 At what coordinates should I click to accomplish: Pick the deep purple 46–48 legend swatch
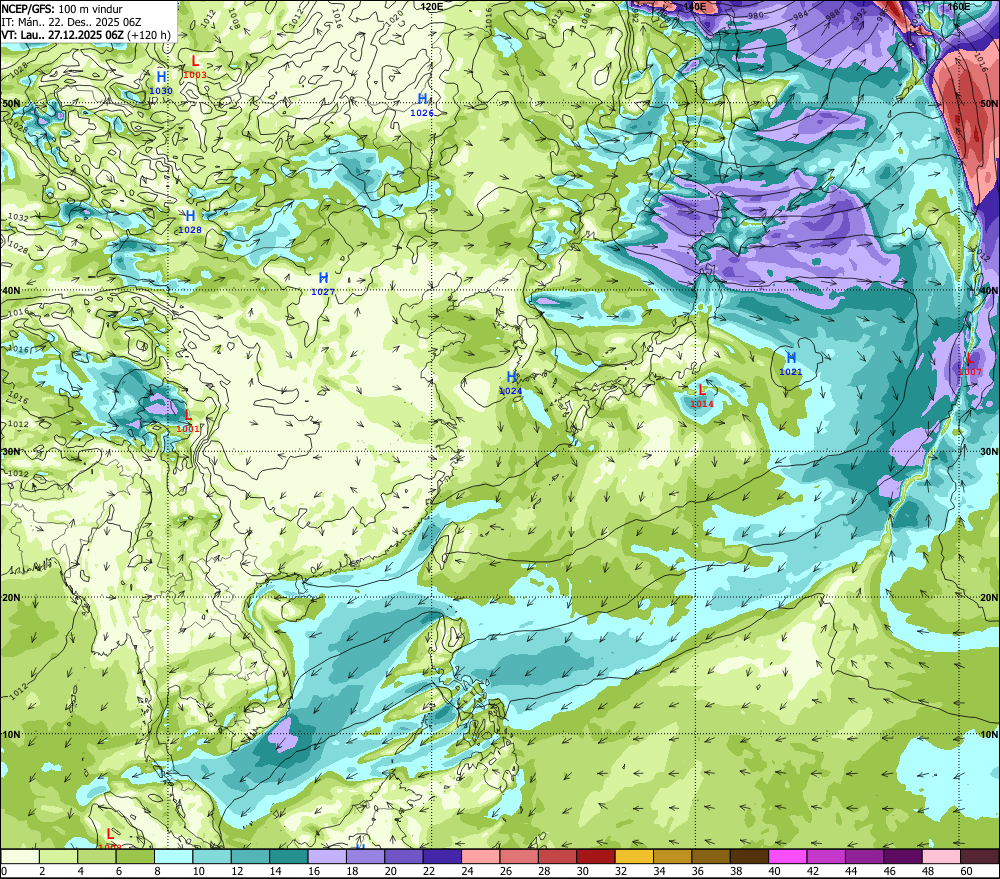coord(902,857)
